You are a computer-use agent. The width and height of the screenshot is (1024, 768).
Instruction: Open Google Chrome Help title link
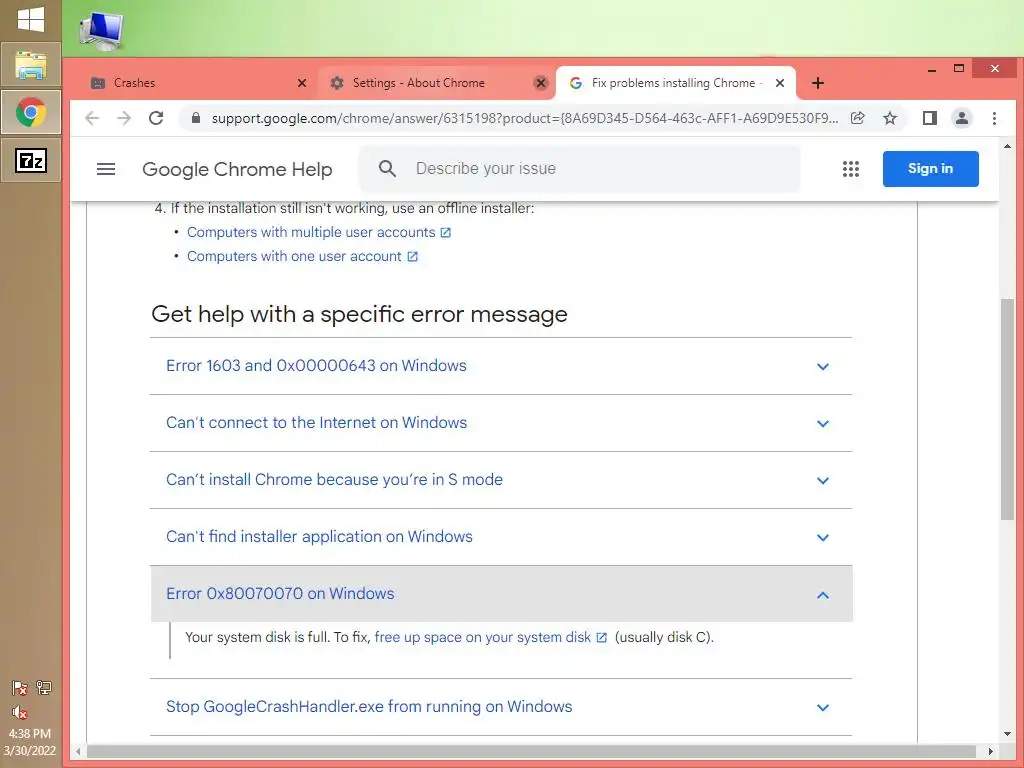[x=237, y=169]
